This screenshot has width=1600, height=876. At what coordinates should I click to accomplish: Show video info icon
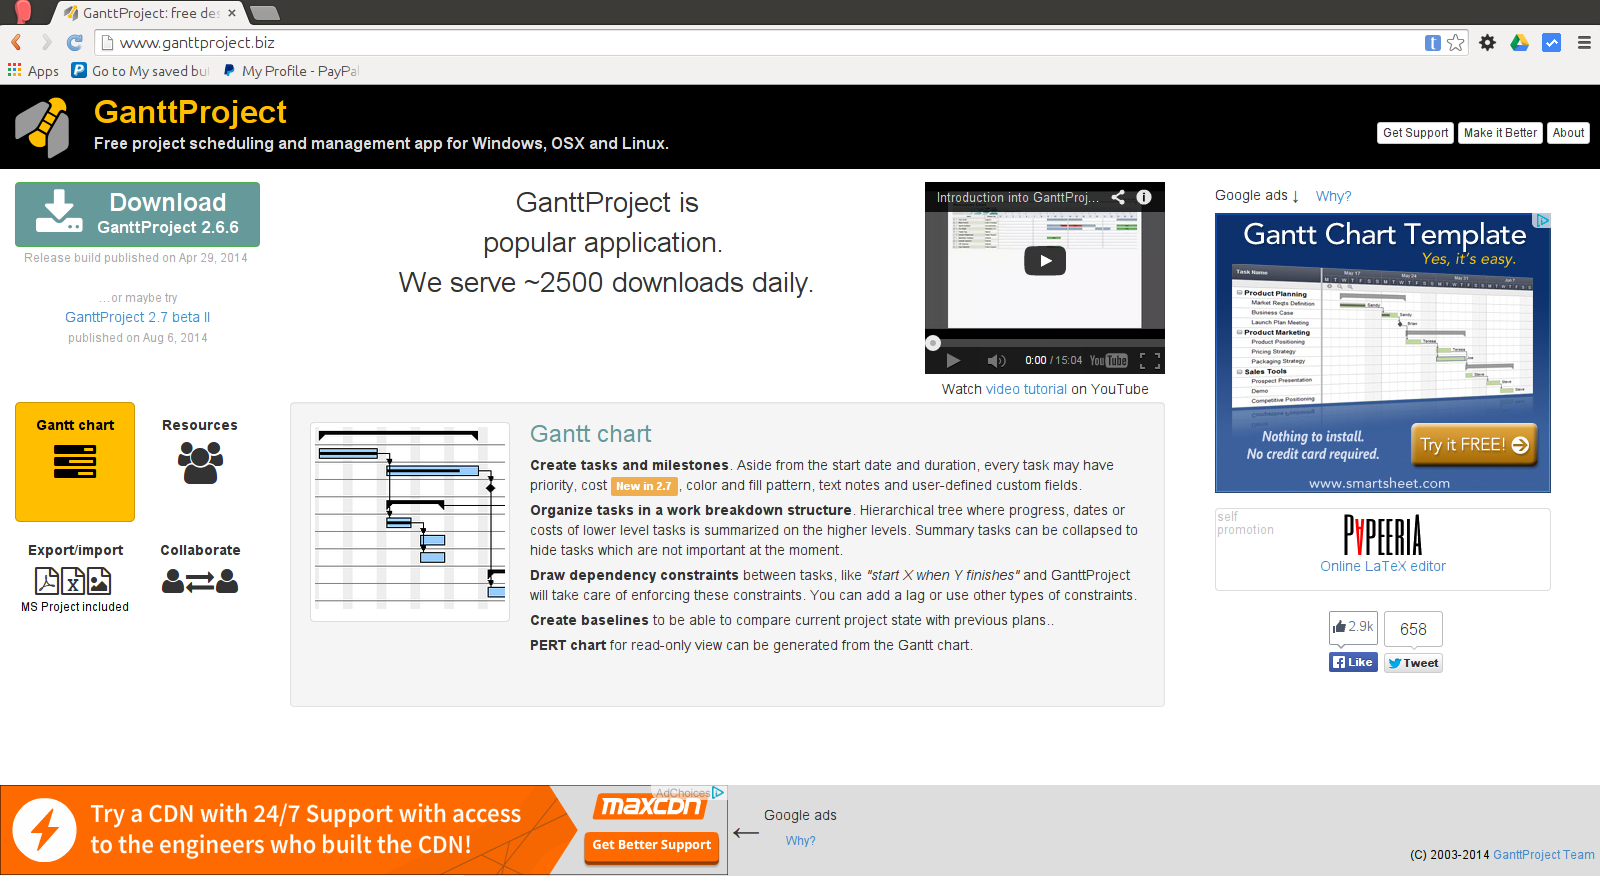[1144, 197]
